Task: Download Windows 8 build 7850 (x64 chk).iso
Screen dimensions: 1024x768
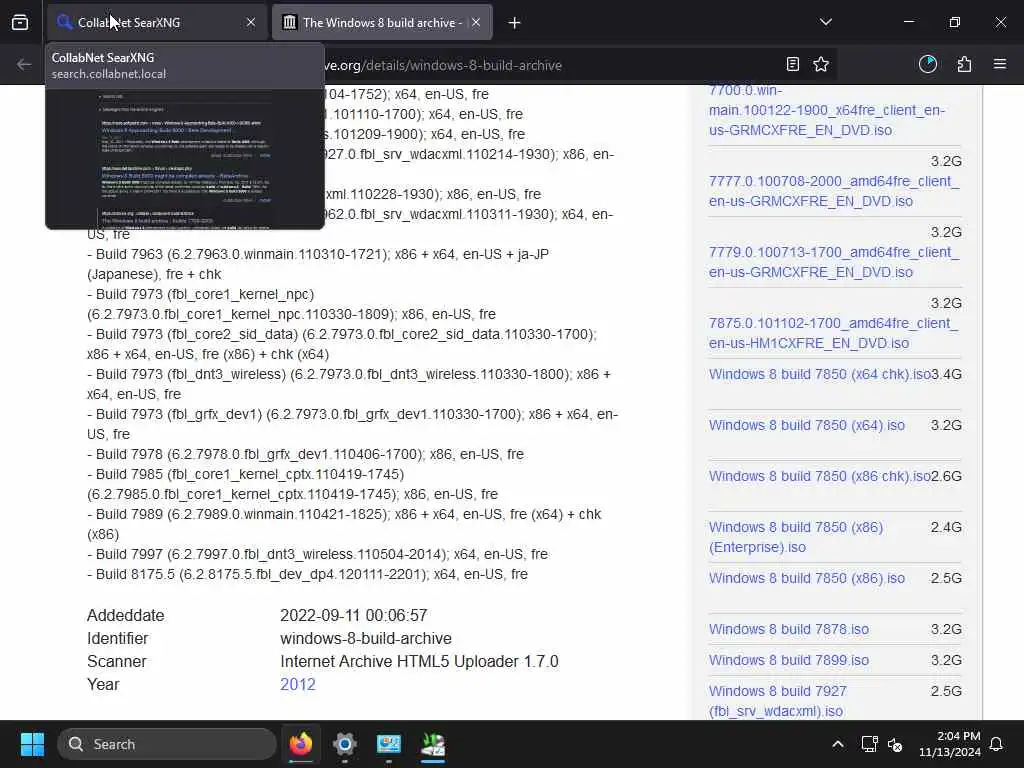Action: point(820,374)
